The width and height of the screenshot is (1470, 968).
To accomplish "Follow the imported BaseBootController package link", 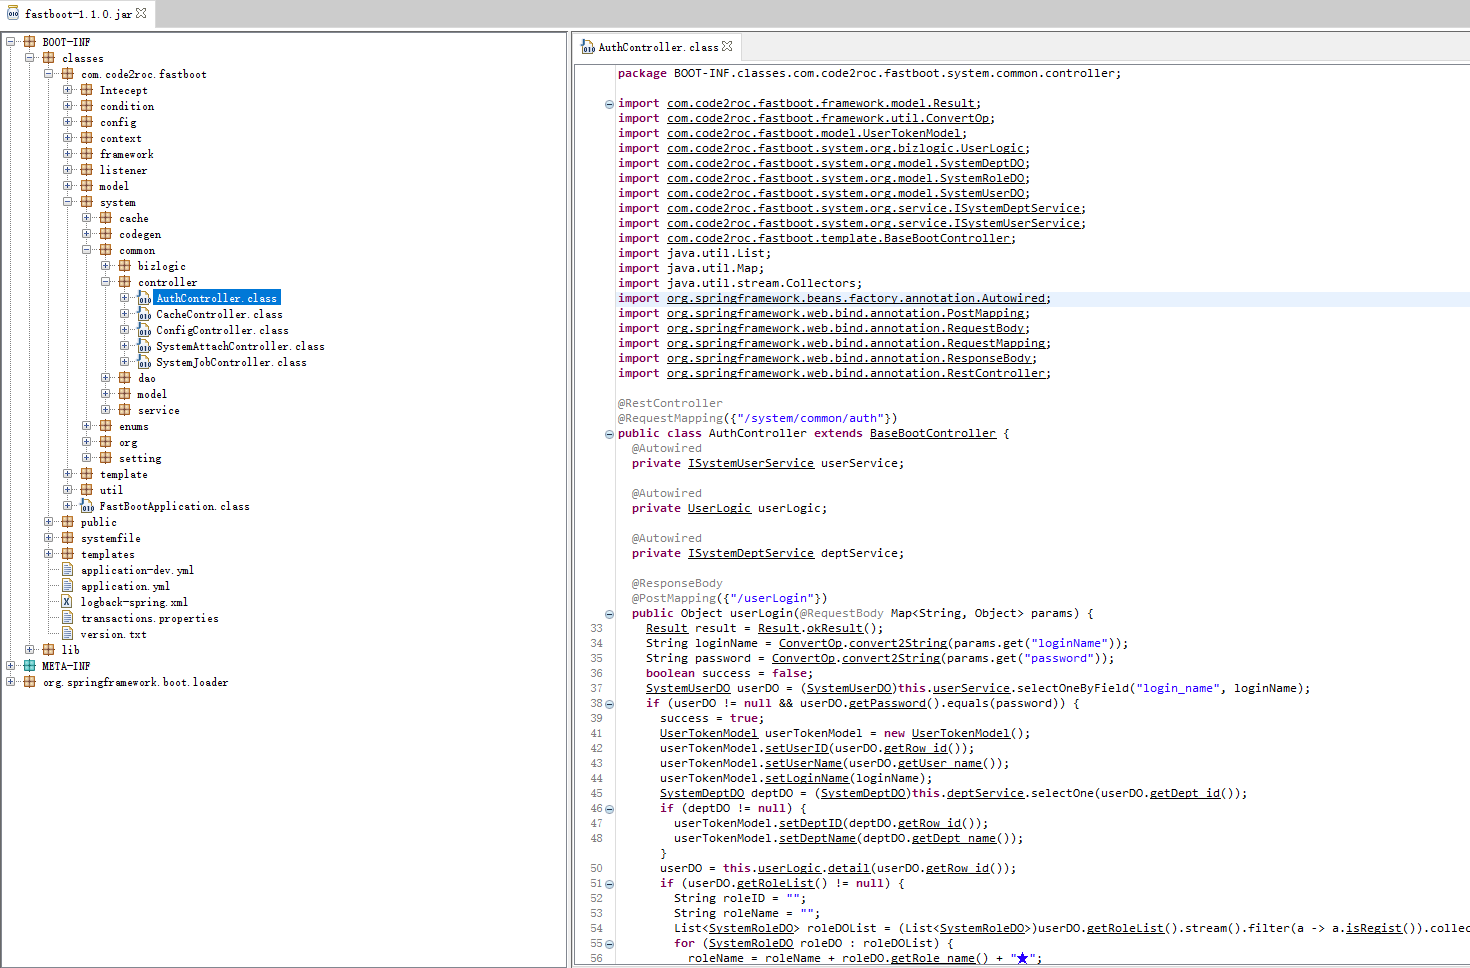I will (x=841, y=238).
